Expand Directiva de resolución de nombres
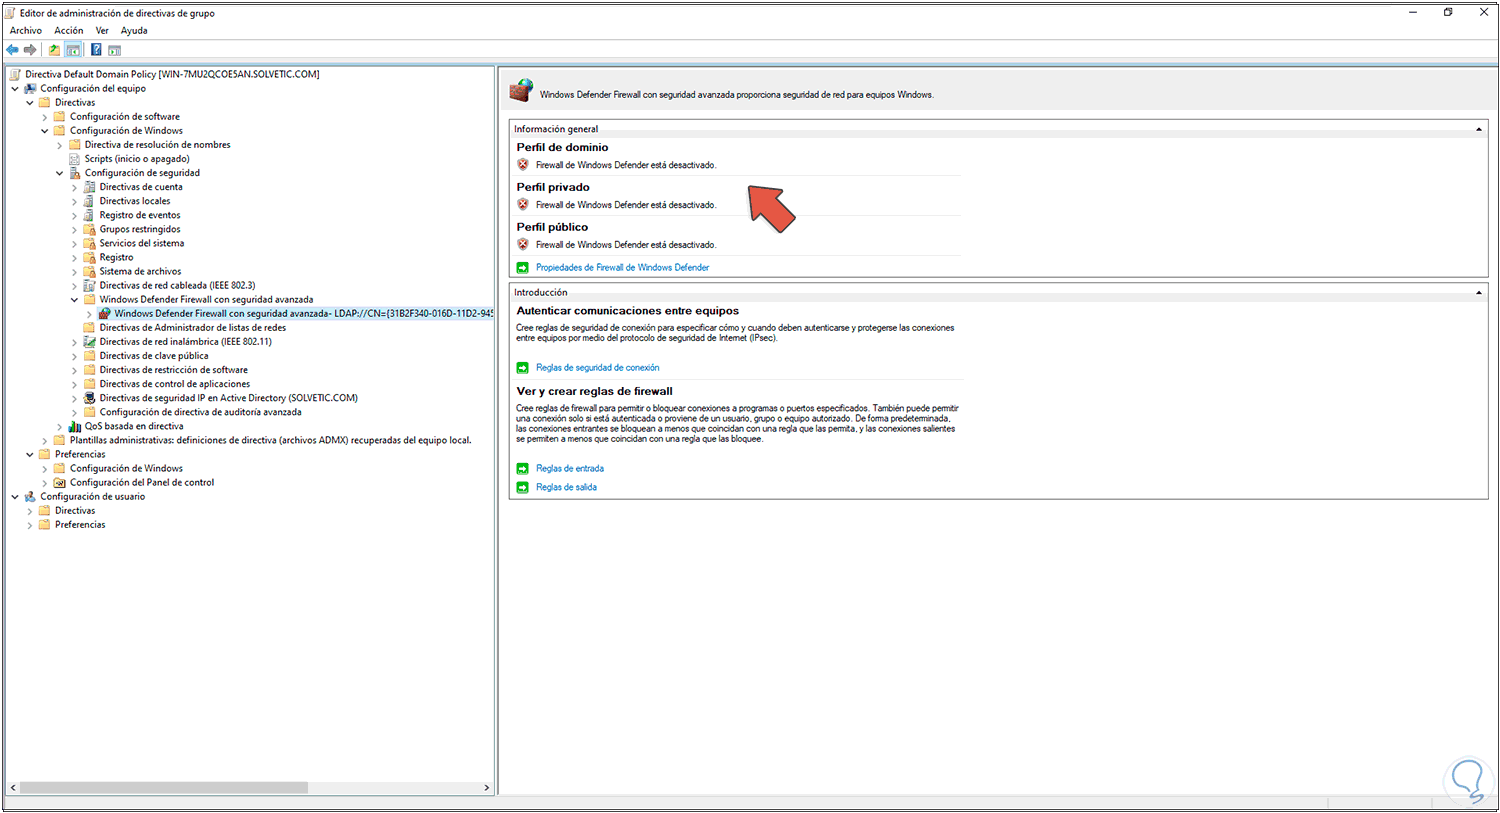Viewport: 1500px width, 813px height. click(60, 145)
